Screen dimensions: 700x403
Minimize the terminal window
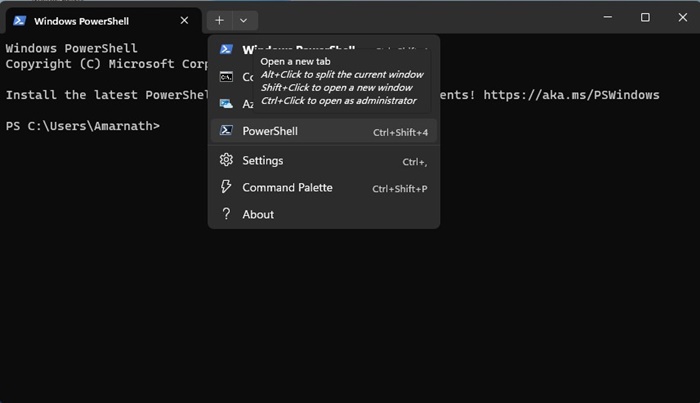point(608,17)
